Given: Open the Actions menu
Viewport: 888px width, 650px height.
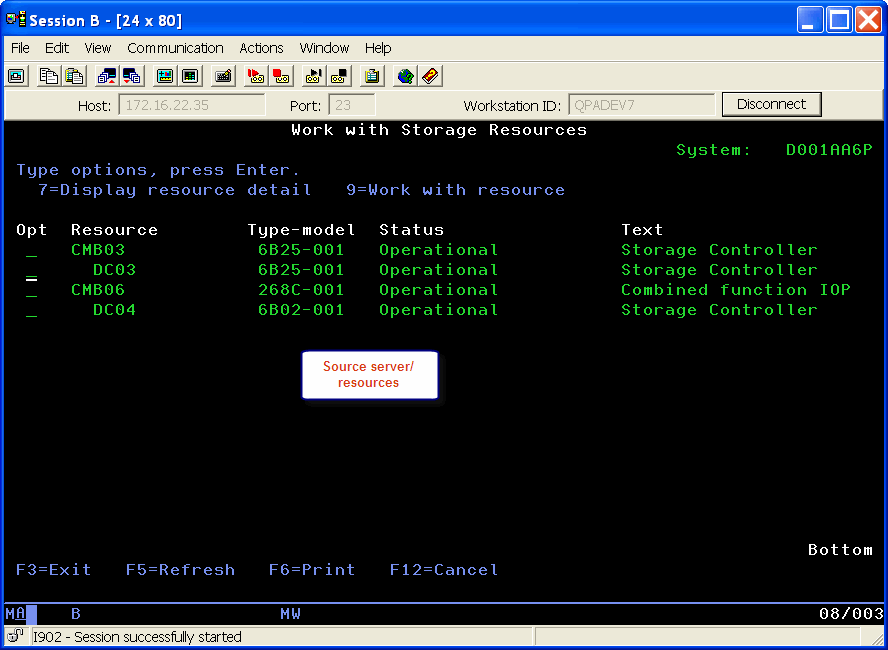Looking at the screenshot, I should 261,48.
